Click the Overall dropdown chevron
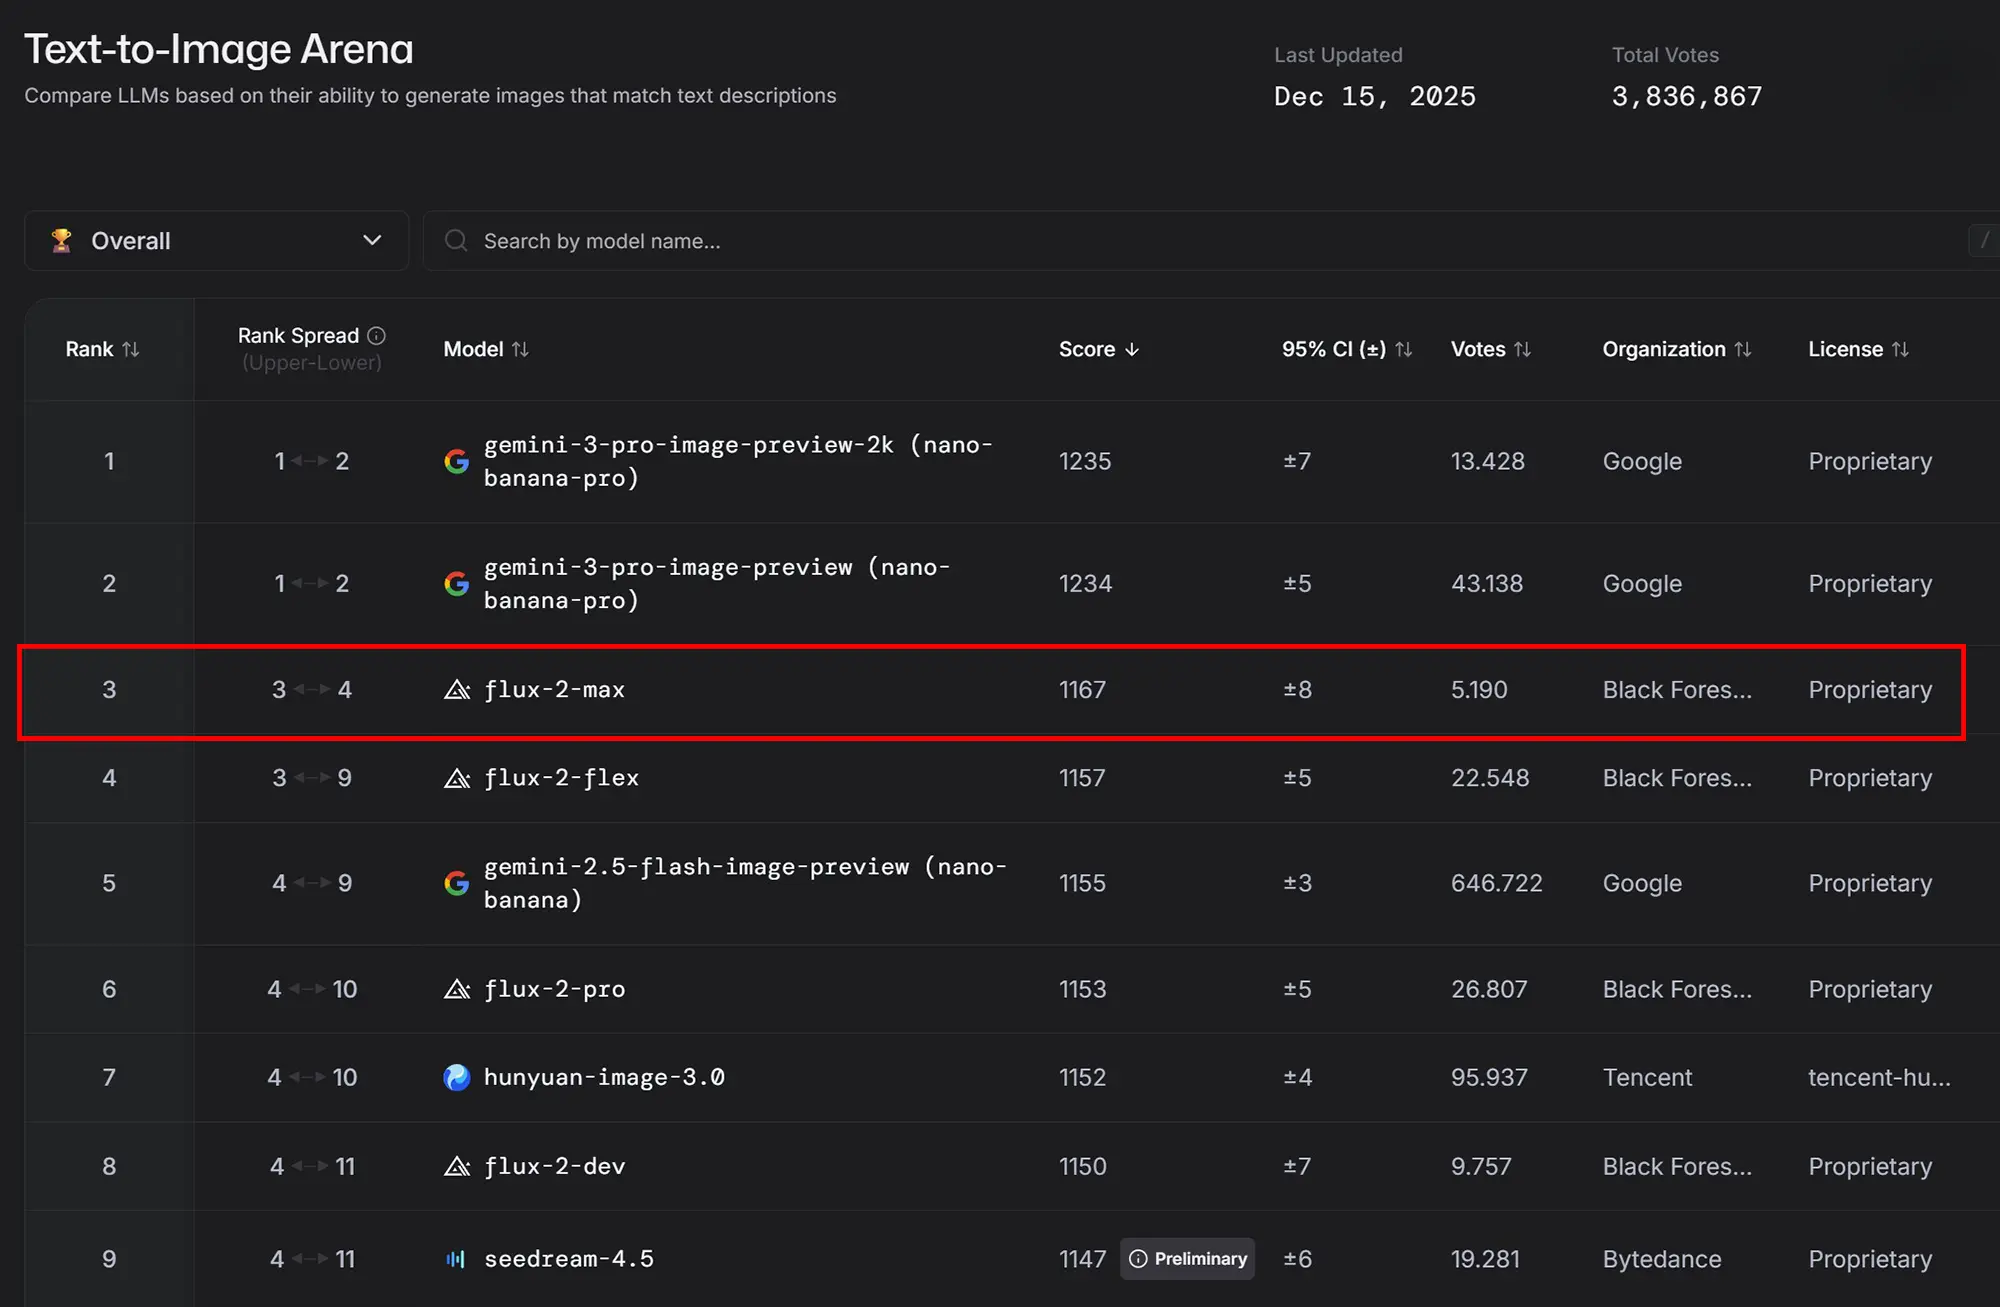 [x=372, y=241]
